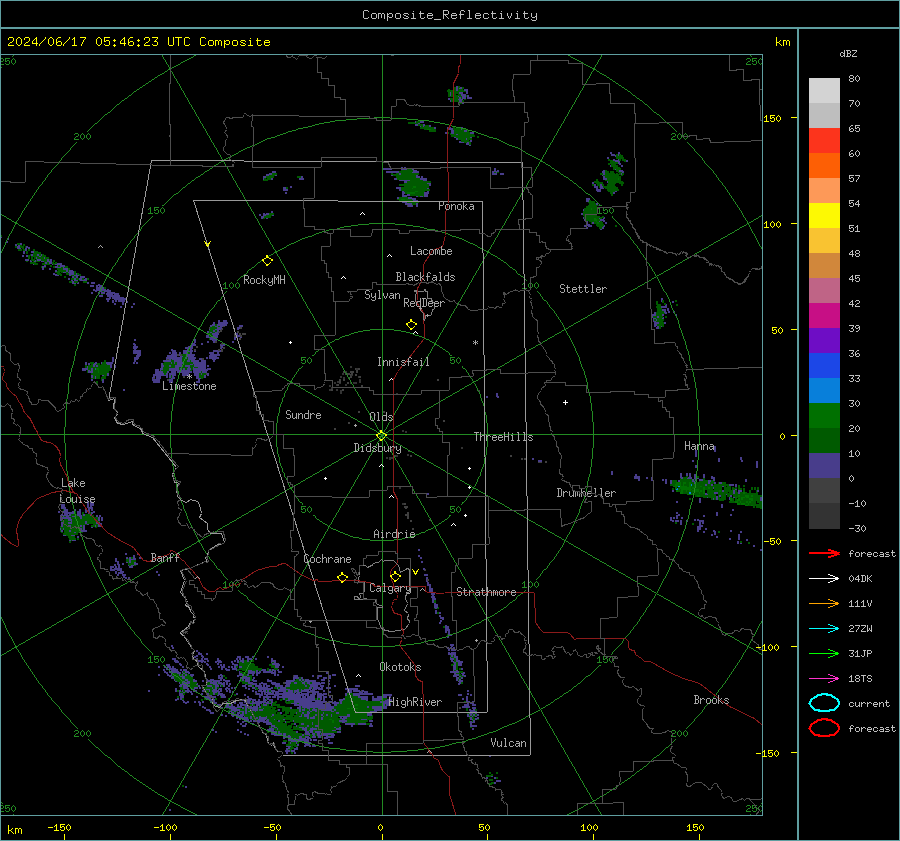The height and width of the screenshot is (841, 900).
Task: Click the Ponoka city label
Action: pyautogui.click(x=456, y=206)
